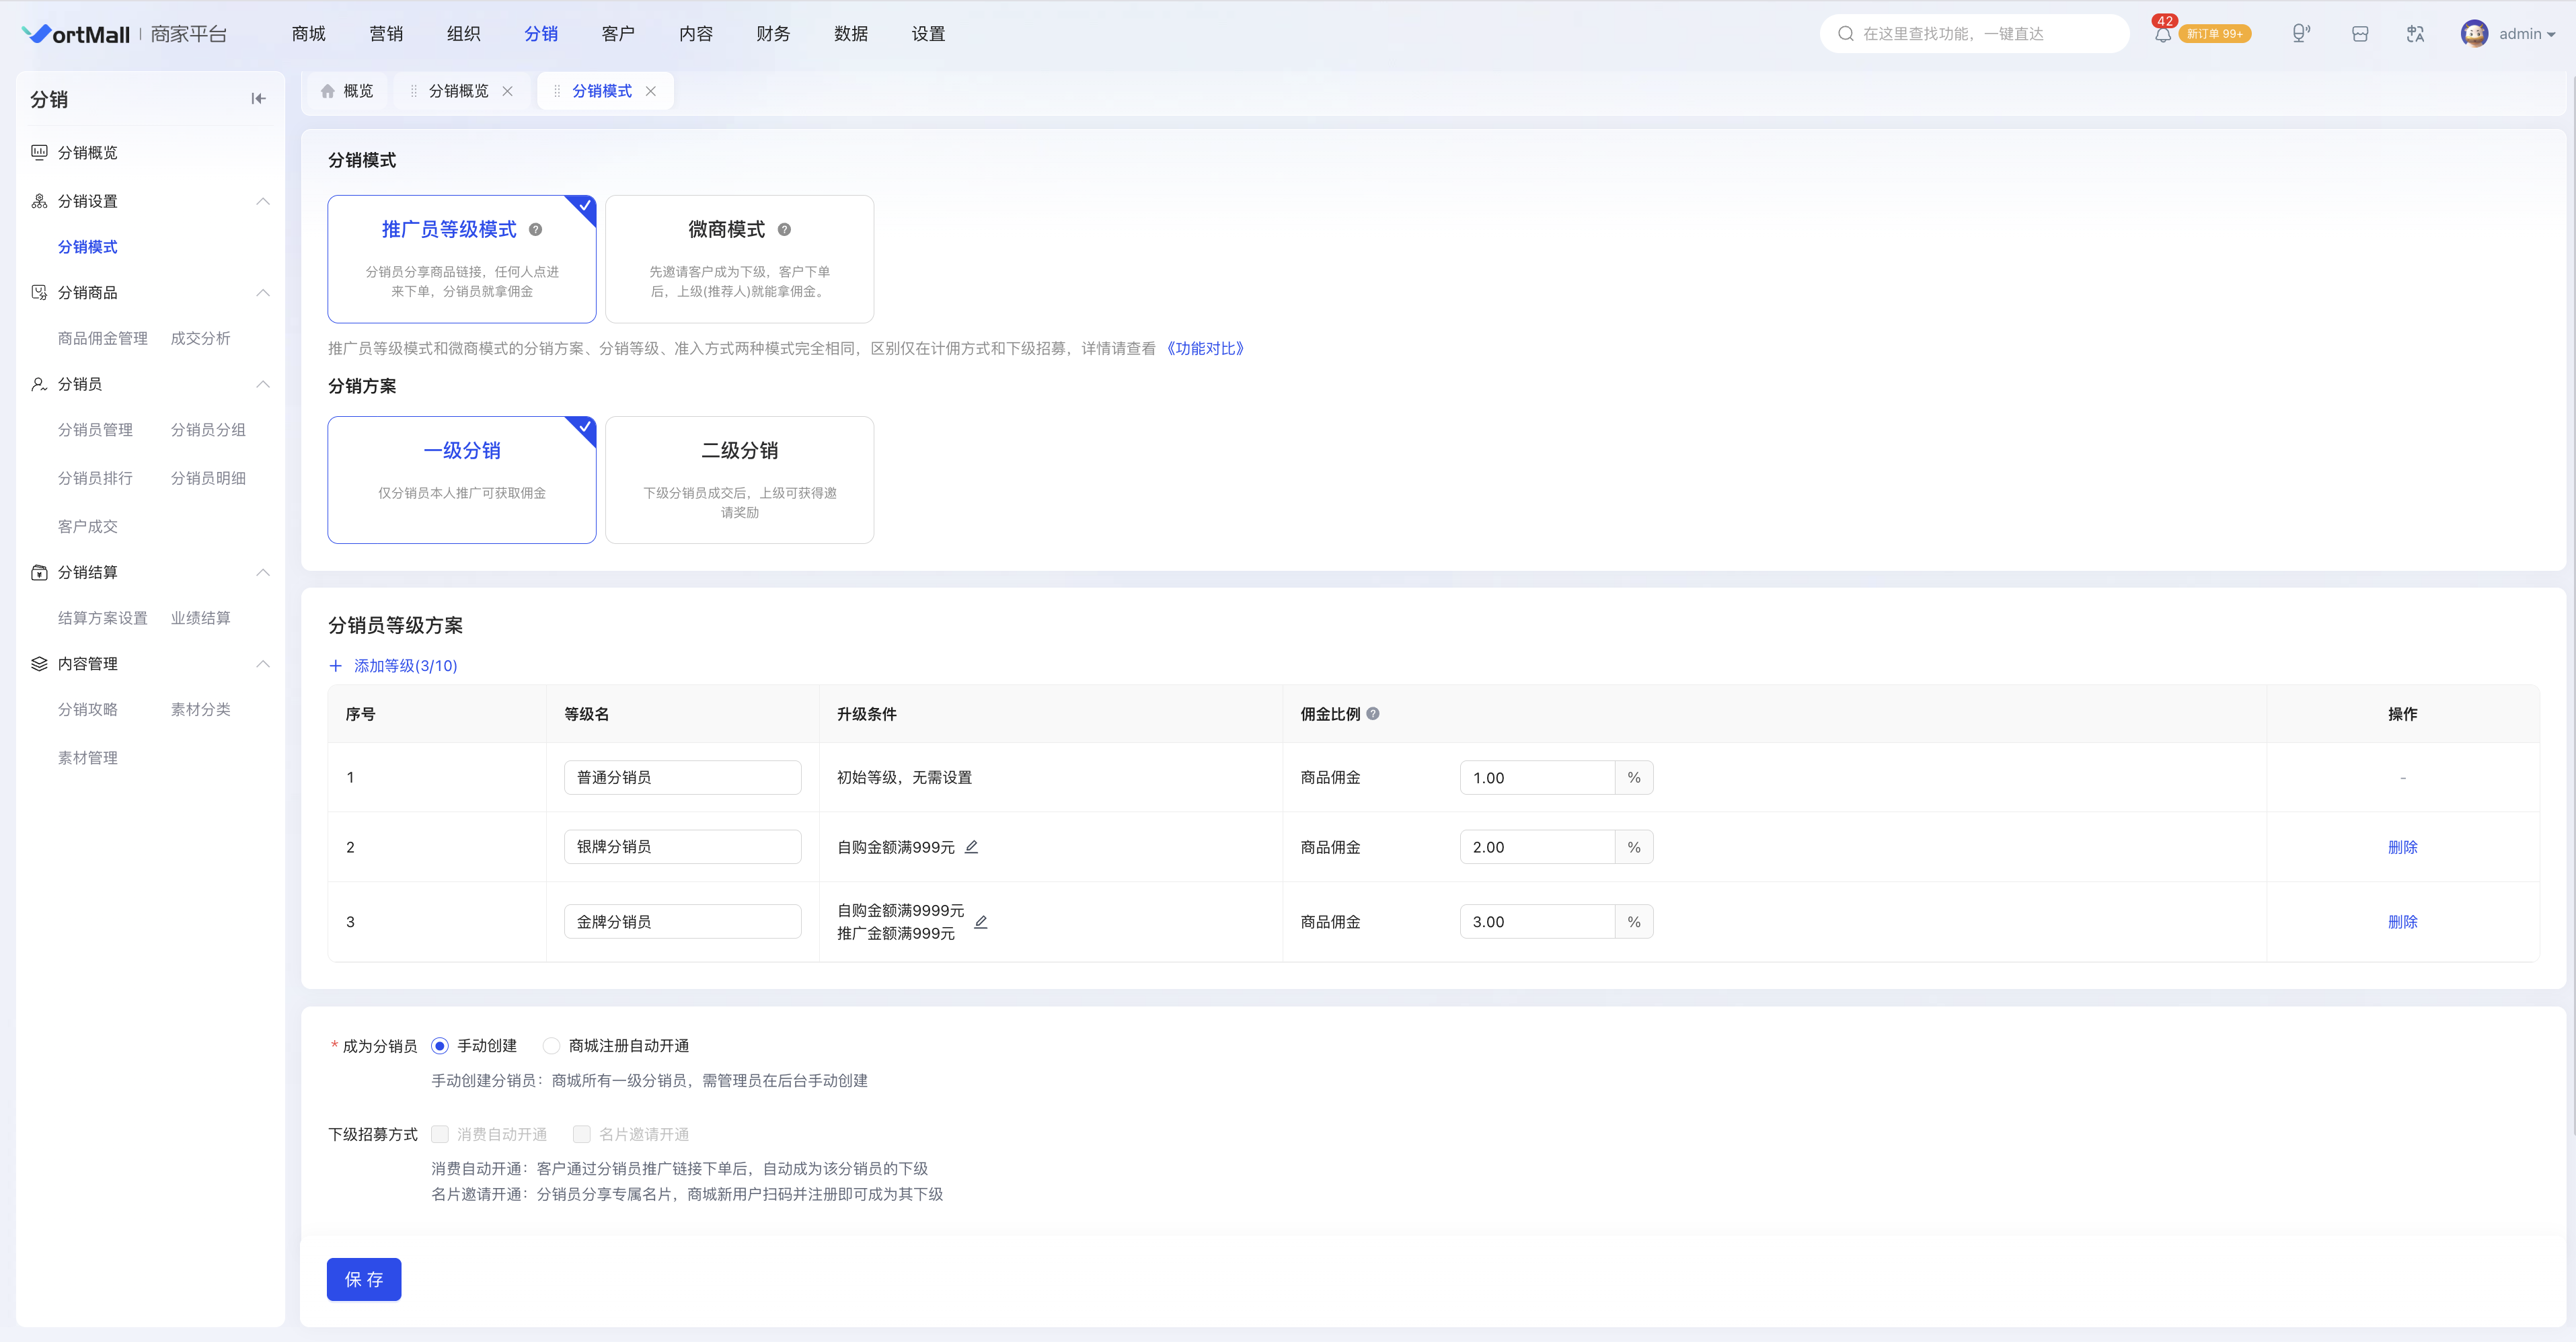This screenshot has width=2576, height=1342.
Task: Click help icon beside 推广员等级模式
Action: click(x=536, y=230)
